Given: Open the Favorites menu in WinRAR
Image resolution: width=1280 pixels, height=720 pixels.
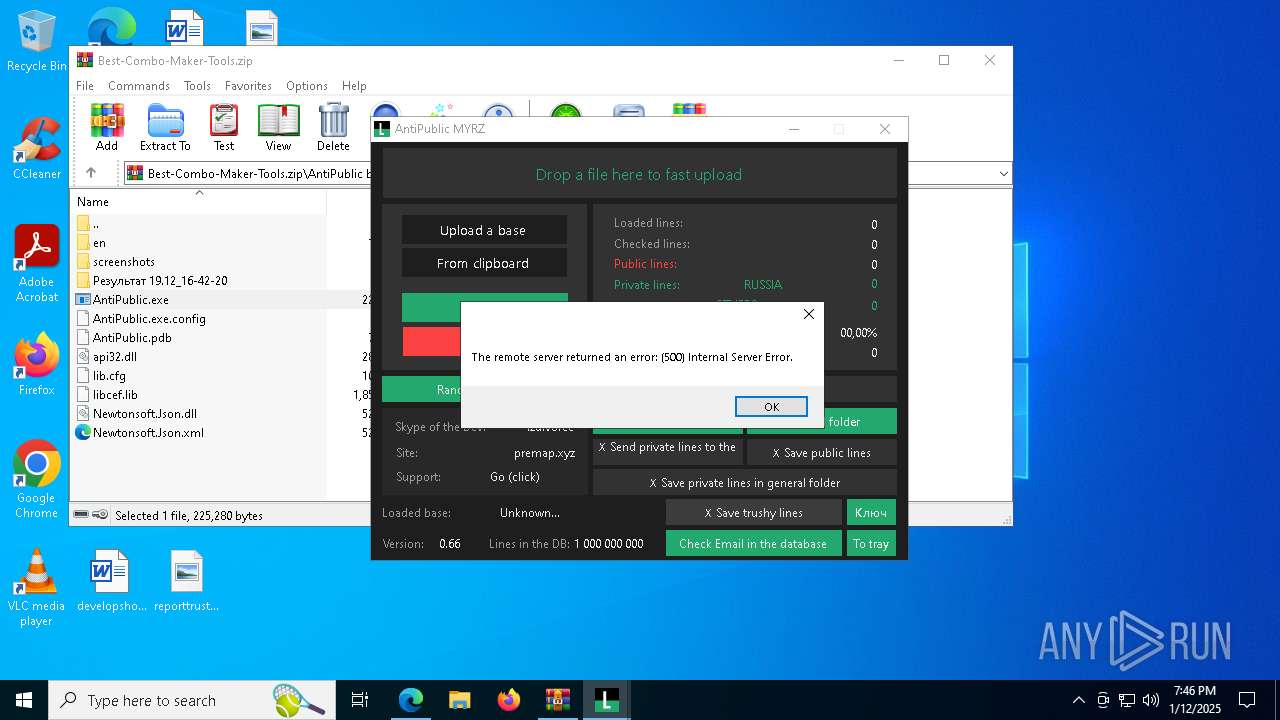Looking at the screenshot, I should click(248, 86).
